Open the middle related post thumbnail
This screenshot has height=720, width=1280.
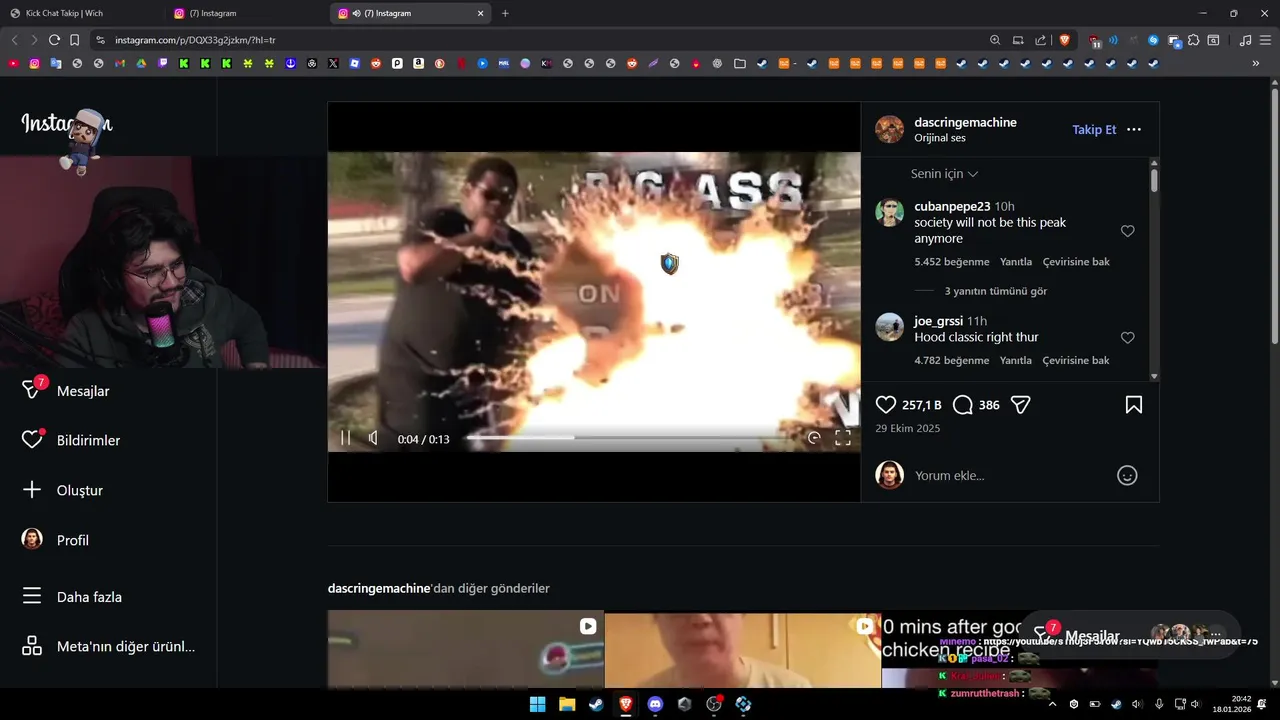pos(742,650)
